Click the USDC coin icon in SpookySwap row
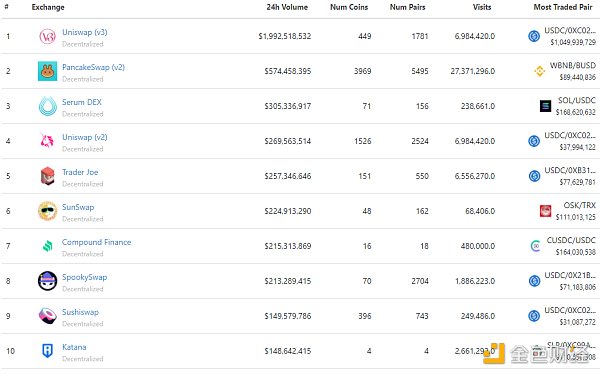The width and height of the screenshot is (600, 375). tap(534, 281)
